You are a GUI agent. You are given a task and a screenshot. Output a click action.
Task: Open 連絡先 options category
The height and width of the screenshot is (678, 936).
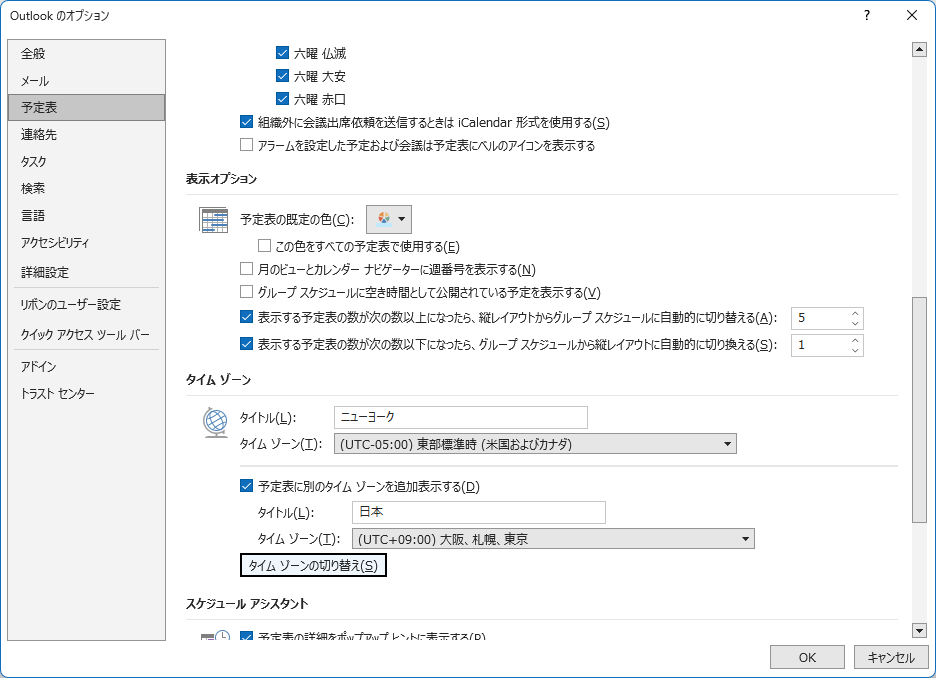tap(87, 134)
